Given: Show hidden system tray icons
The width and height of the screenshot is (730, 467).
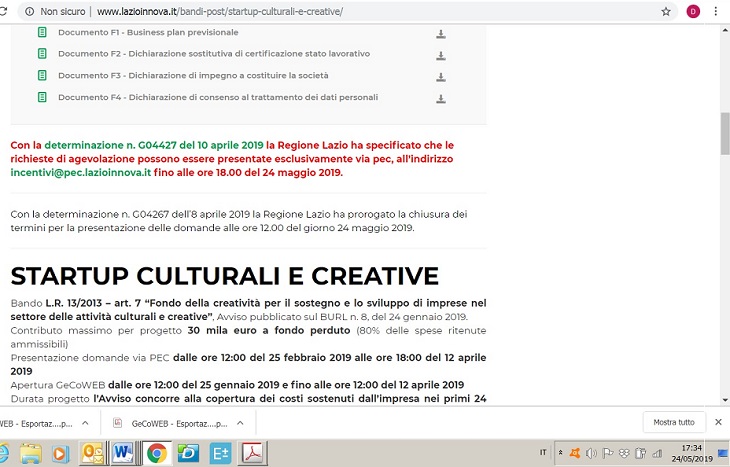Looking at the screenshot, I should pyautogui.click(x=561, y=453).
